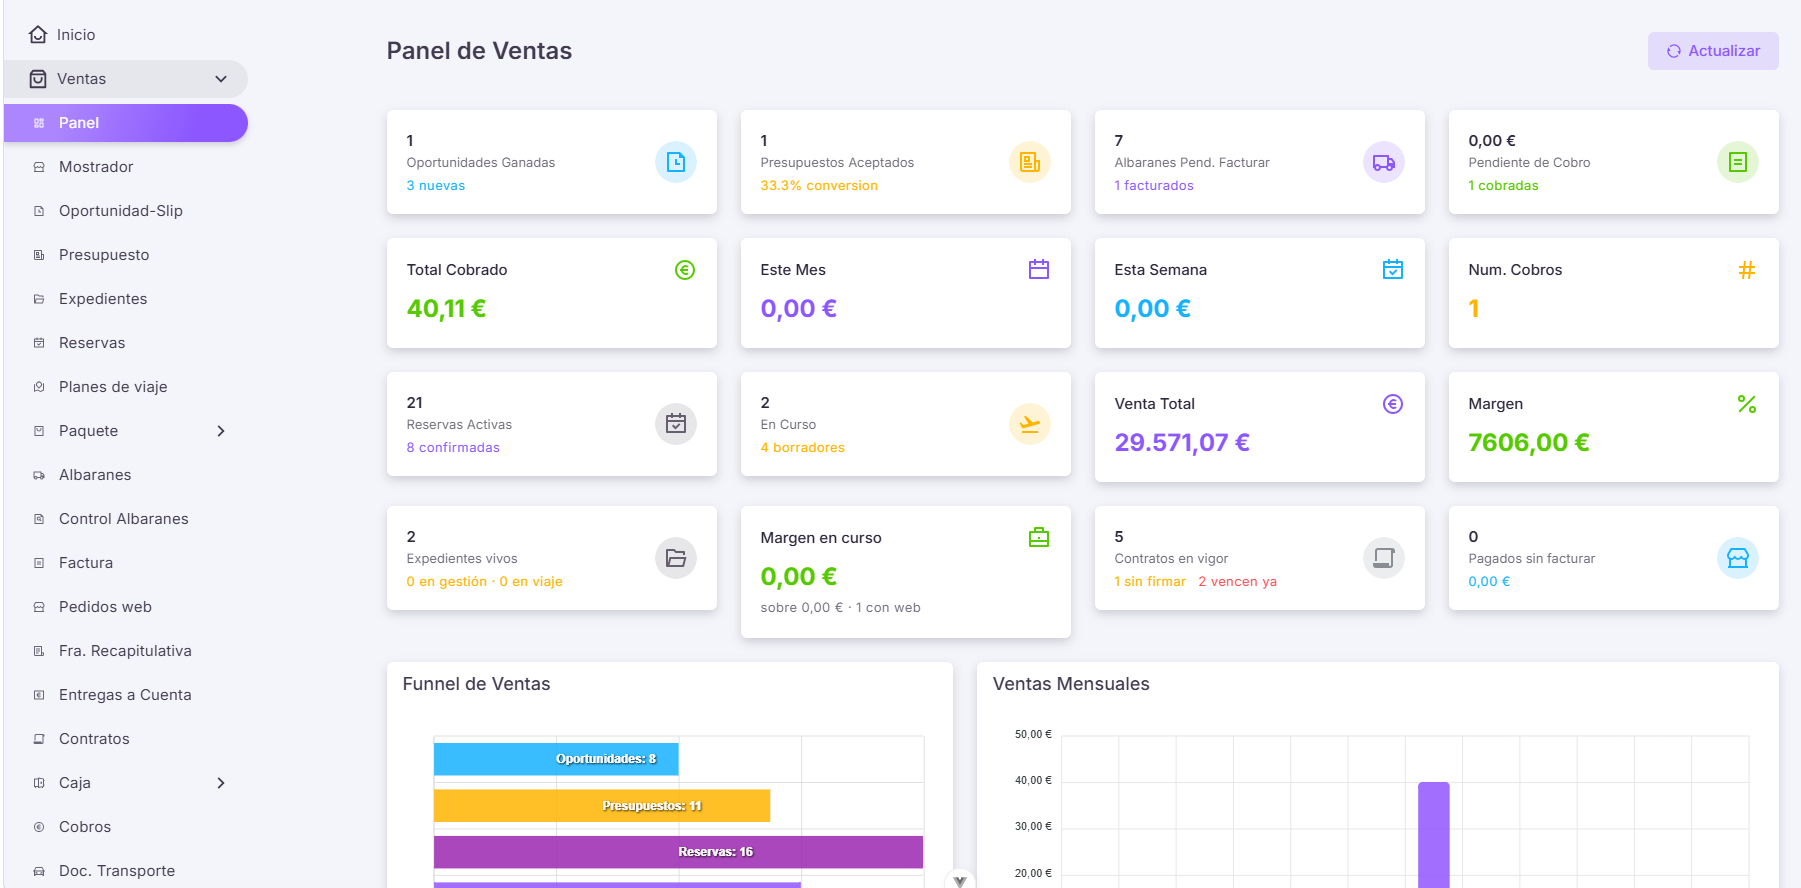Click the '2 vencen ya' text
Image resolution: width=1801 pixels, height=888 pixels.
click(x=1237, y=582)
